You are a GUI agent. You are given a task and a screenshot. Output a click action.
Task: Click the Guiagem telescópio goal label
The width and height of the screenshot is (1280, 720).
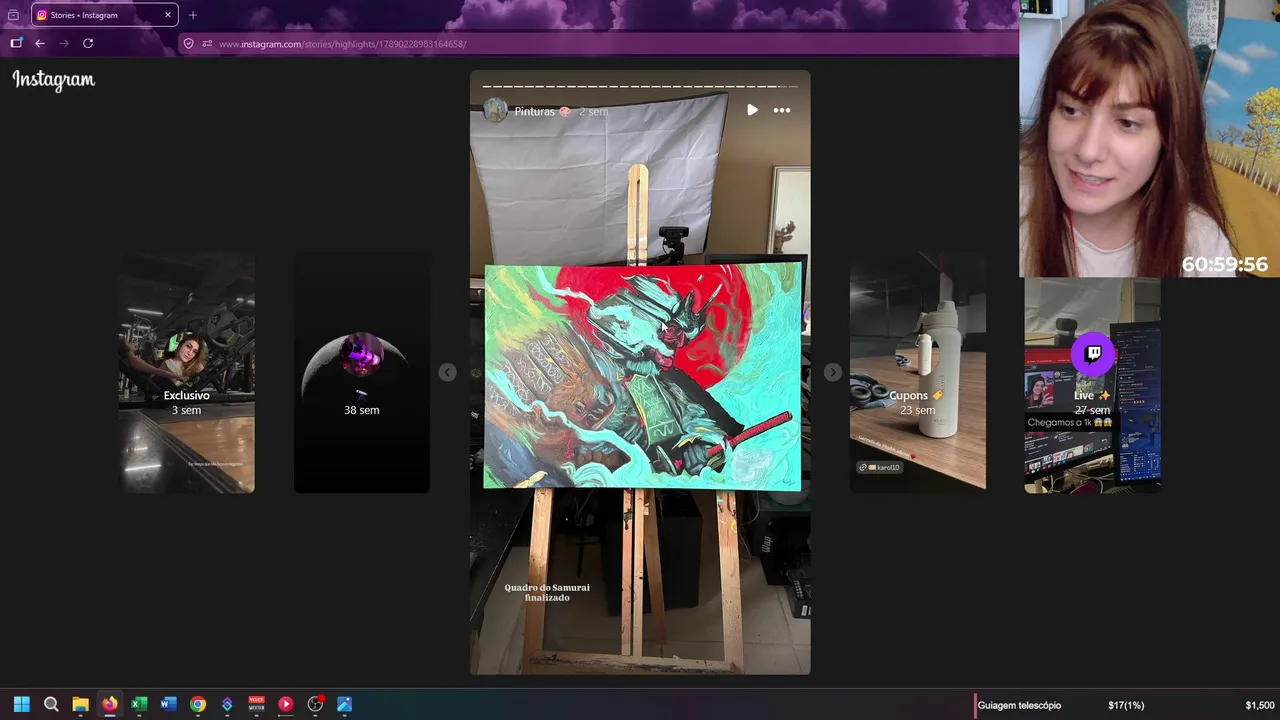pyautogui.click(x=1019, y=705)
